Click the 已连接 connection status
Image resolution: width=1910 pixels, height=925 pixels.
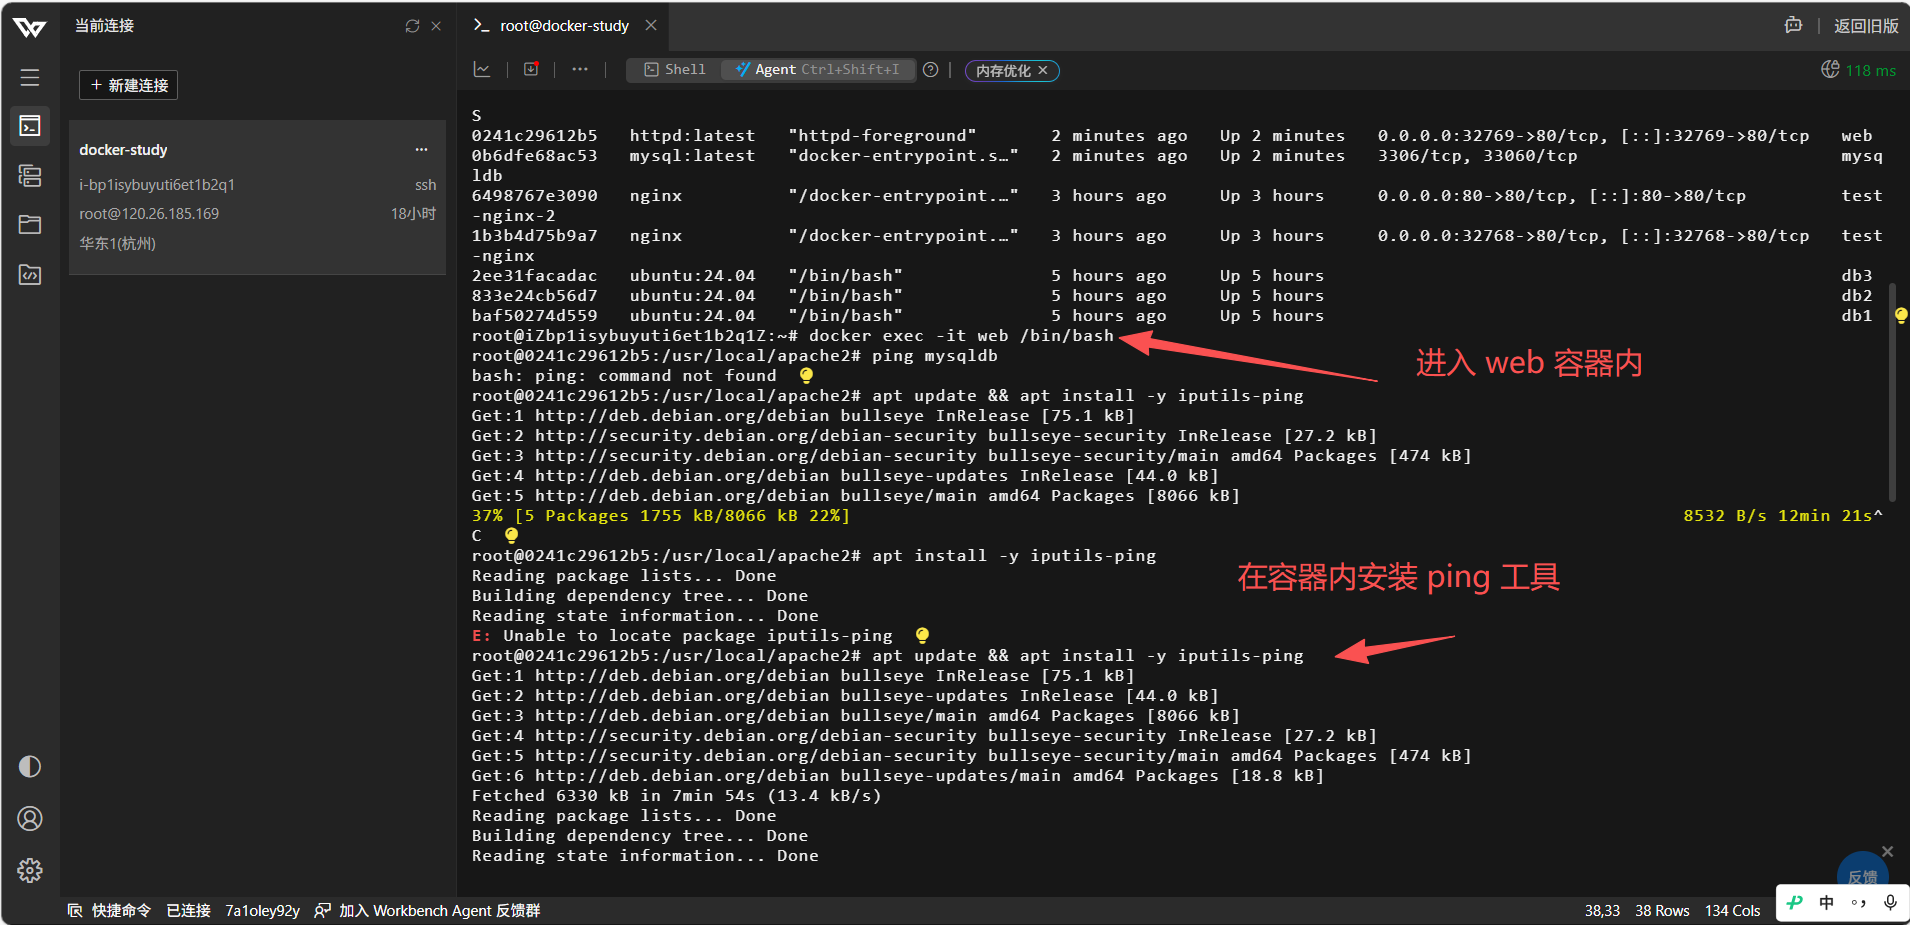(188, 910)
